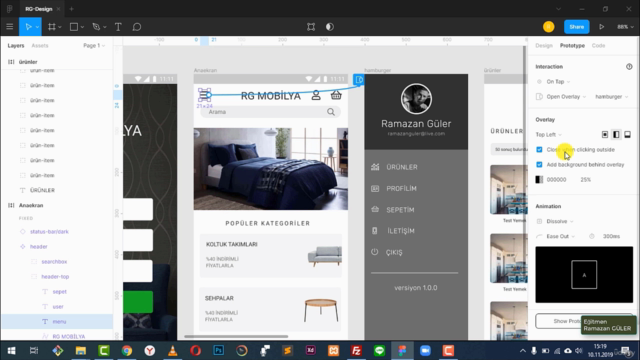Click ÇIKIŞ in the hamburger menu
640x360 pixels.
click(394, 253)
